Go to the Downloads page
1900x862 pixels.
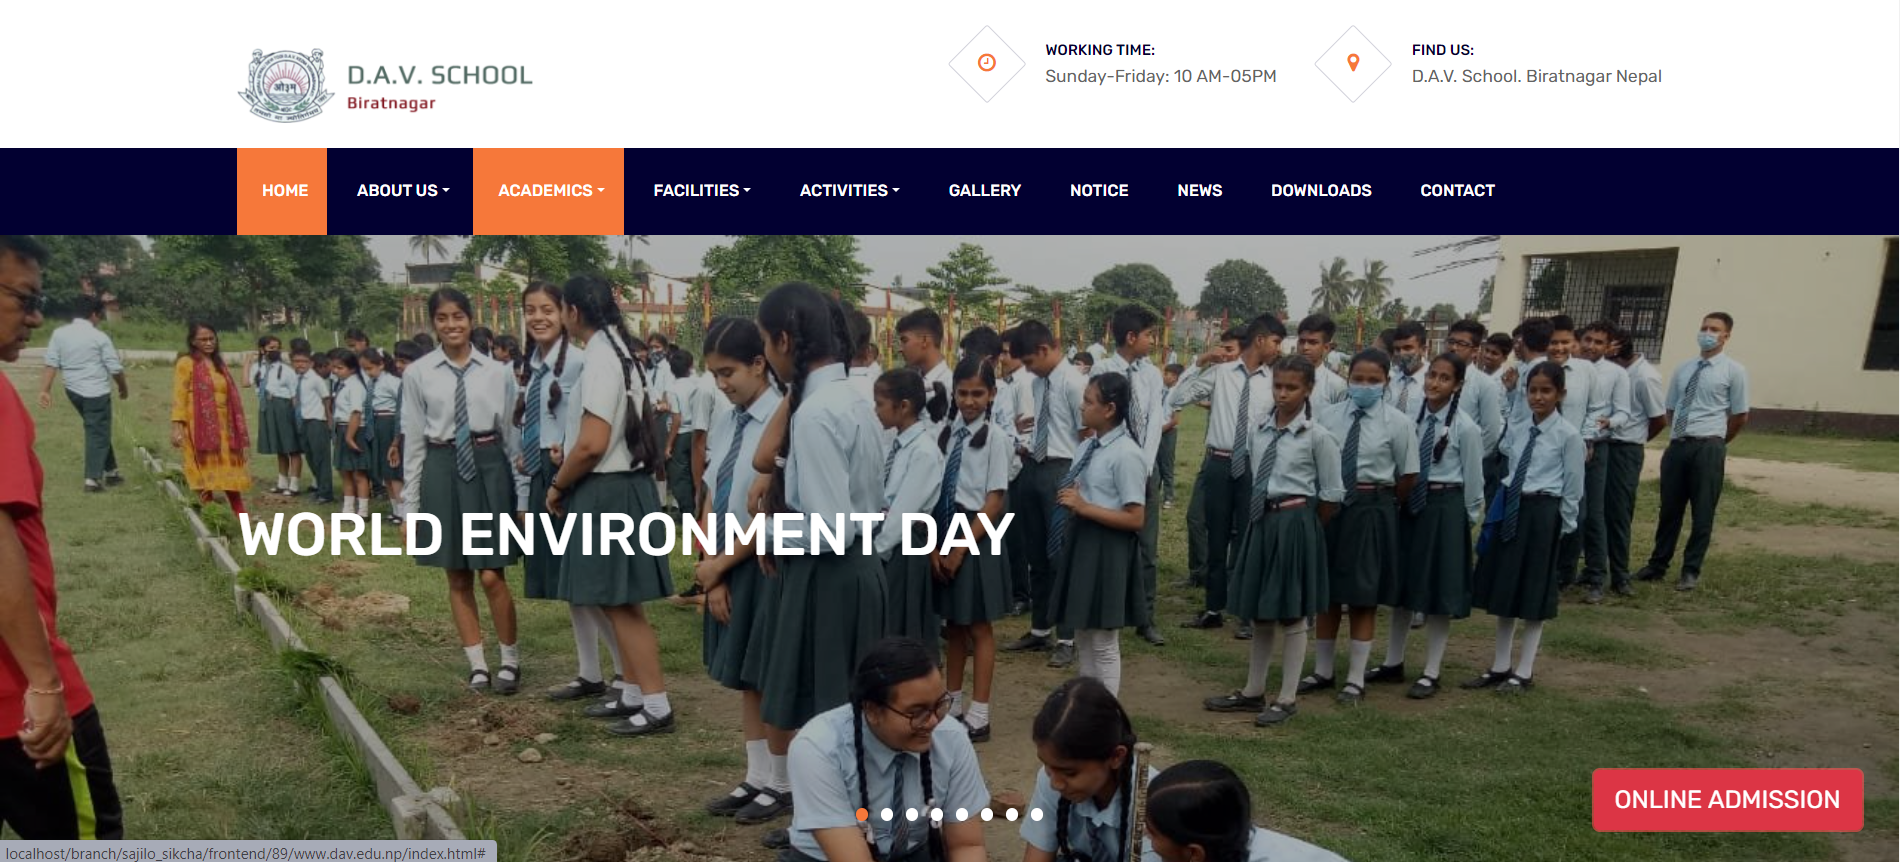1320,191
